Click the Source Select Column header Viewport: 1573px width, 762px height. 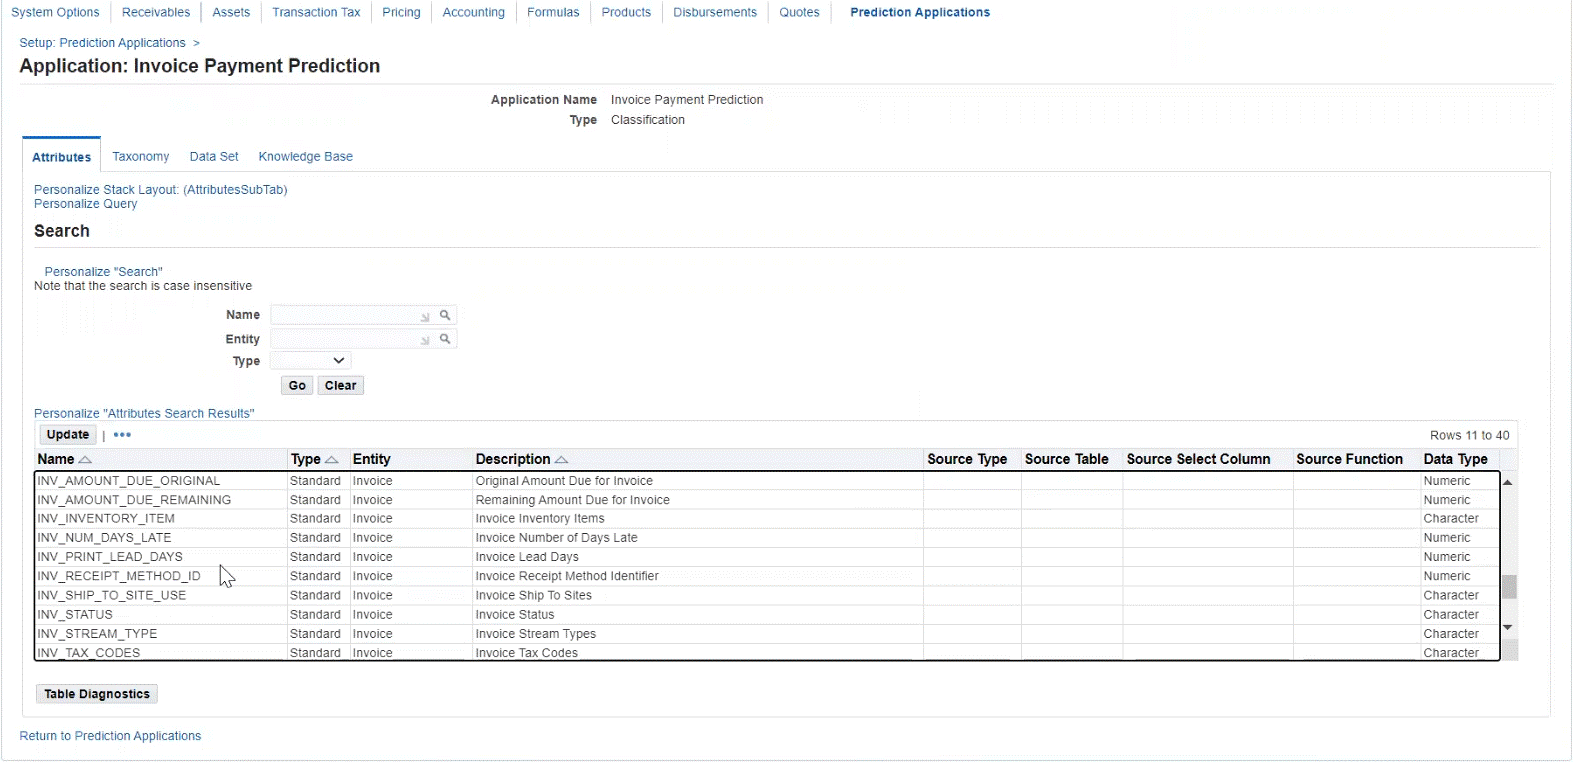click(x=1198, y=460)
